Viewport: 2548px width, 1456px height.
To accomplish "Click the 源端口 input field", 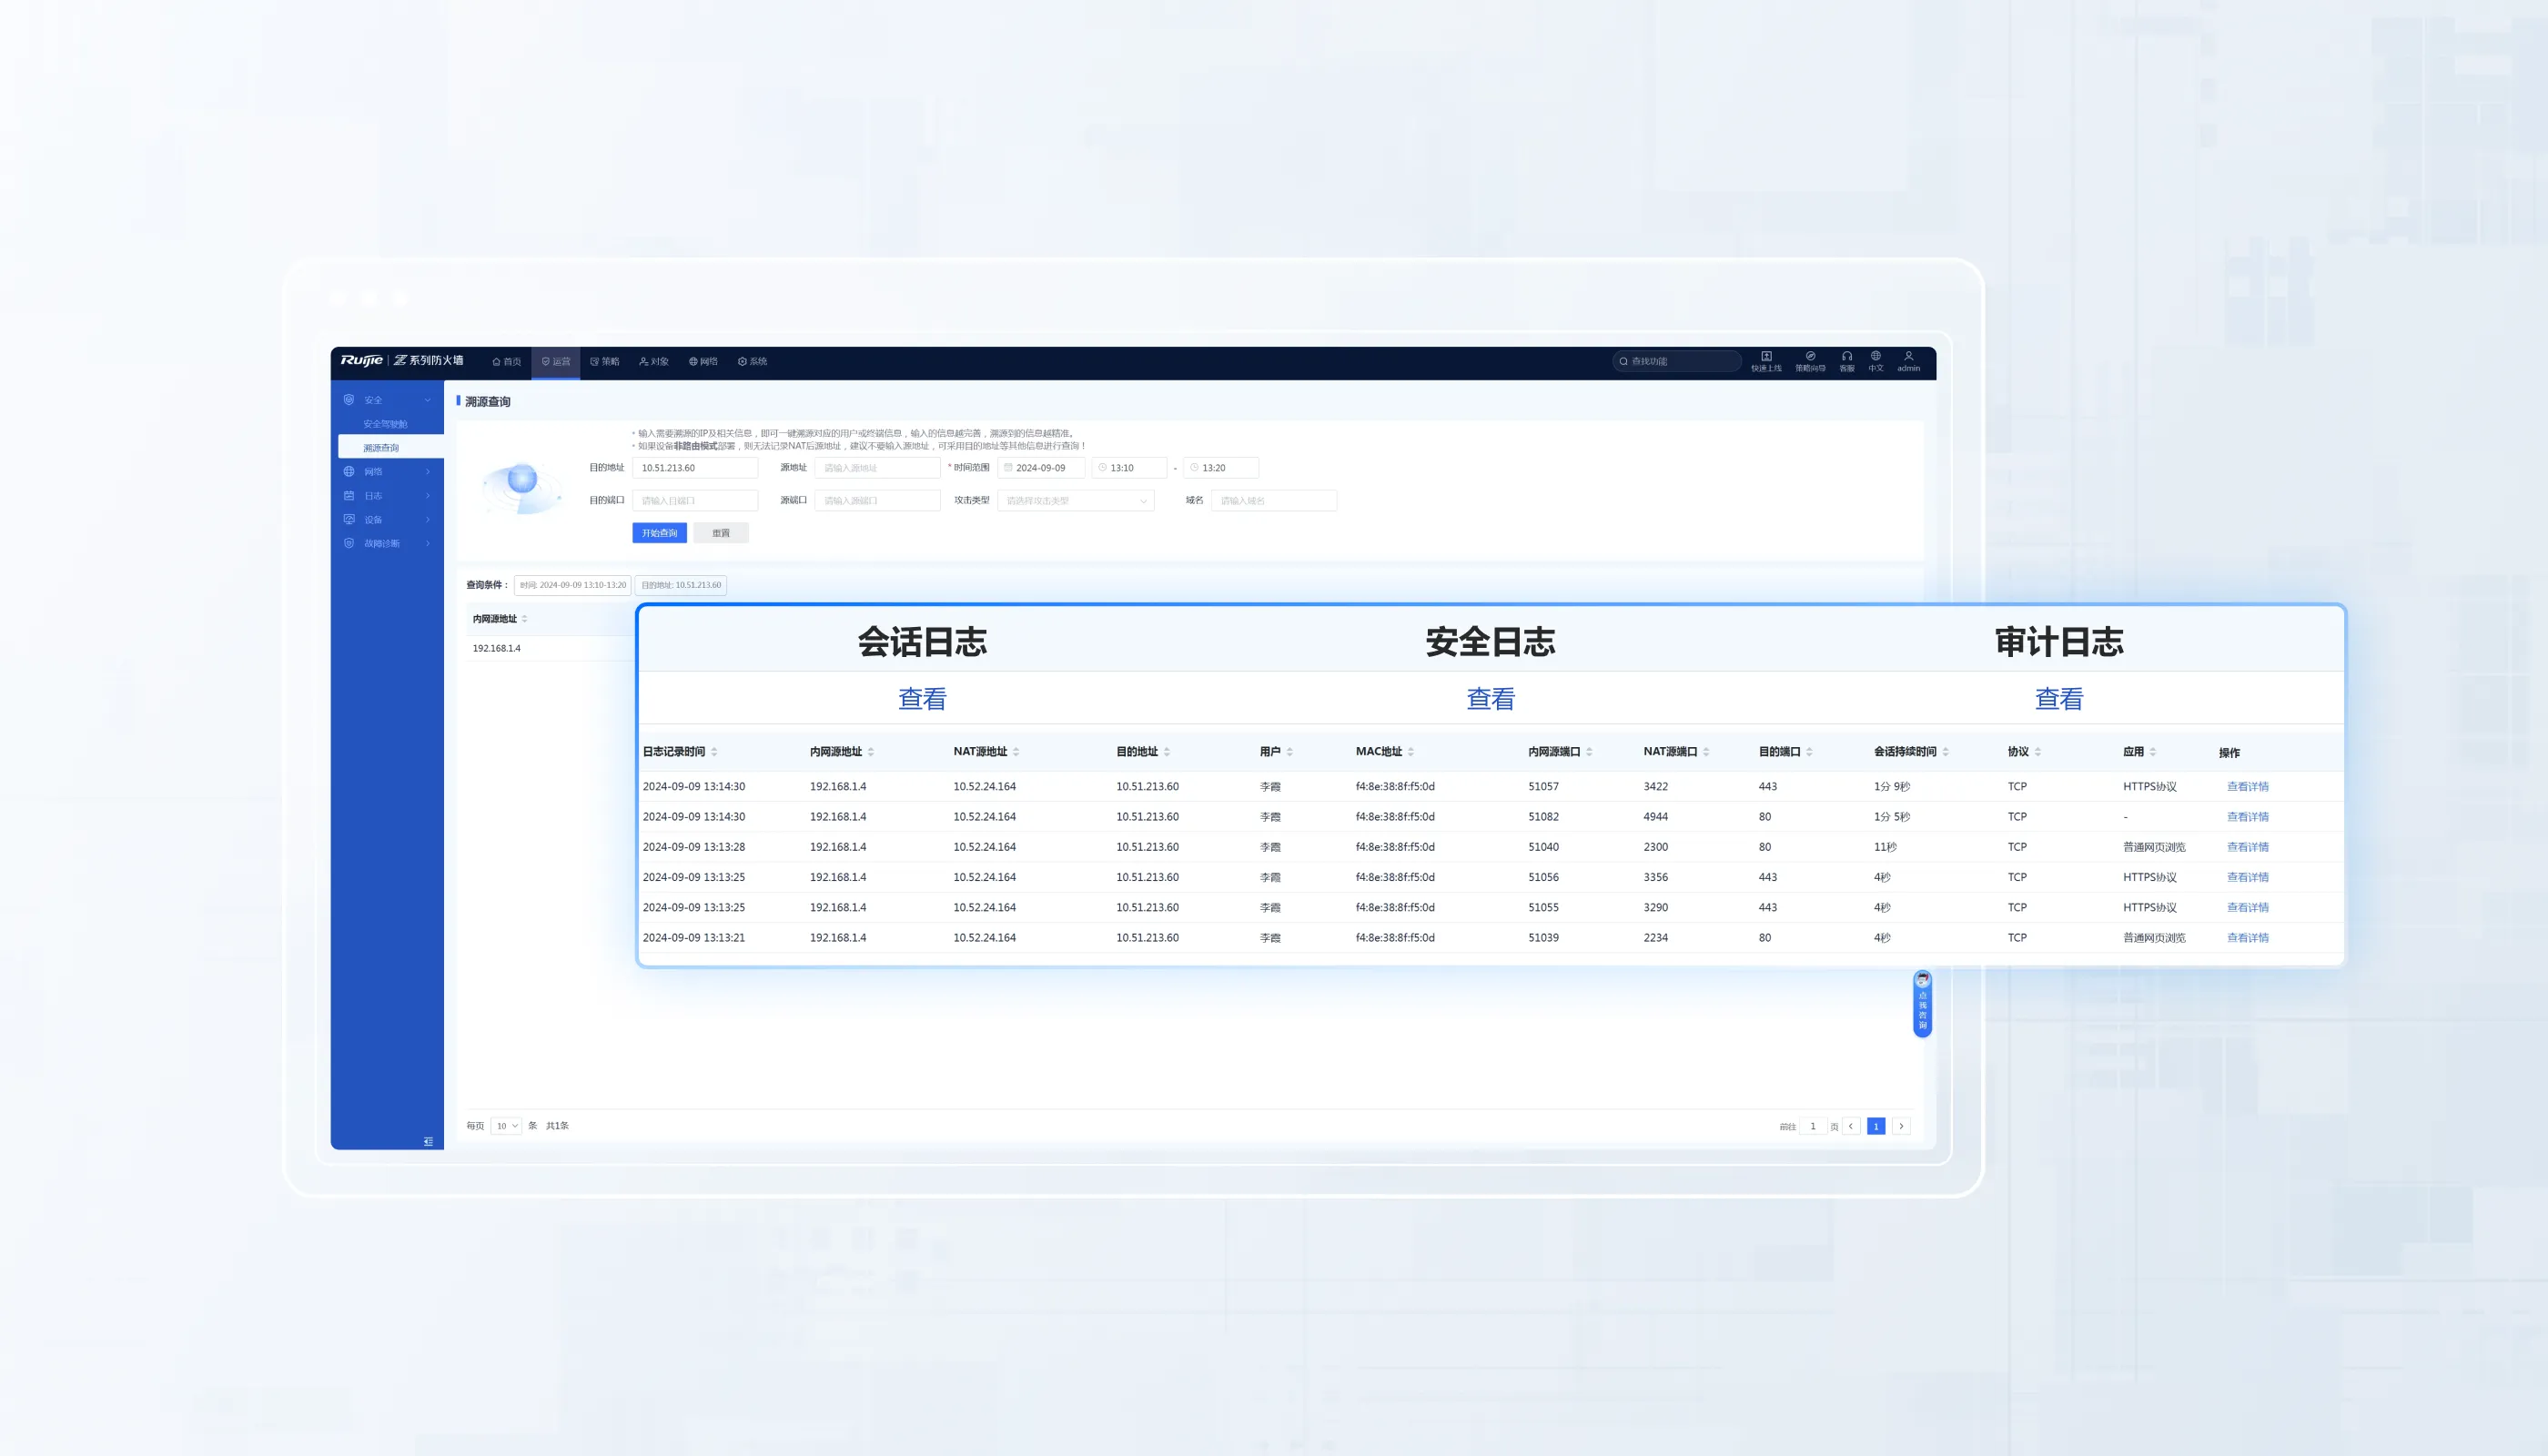I will [877, 501].
